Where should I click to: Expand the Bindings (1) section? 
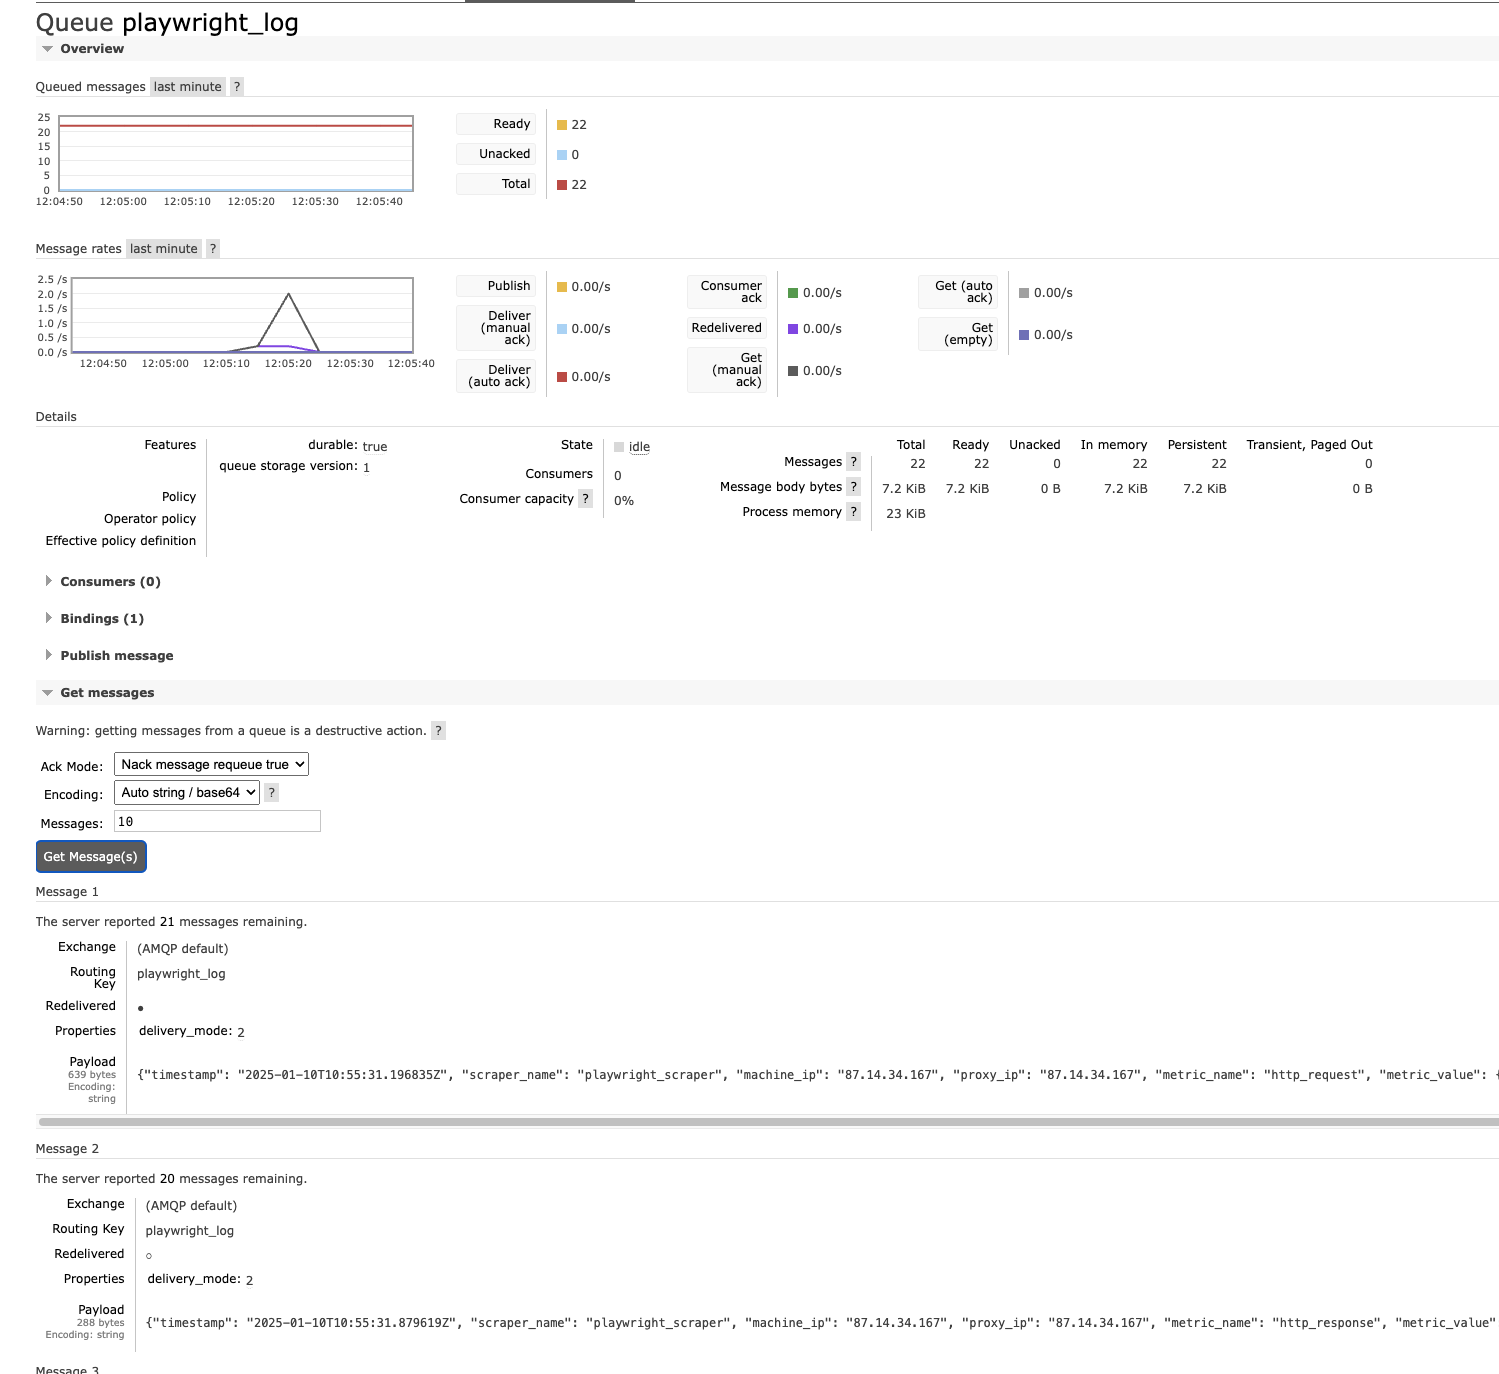coord(101,619)
